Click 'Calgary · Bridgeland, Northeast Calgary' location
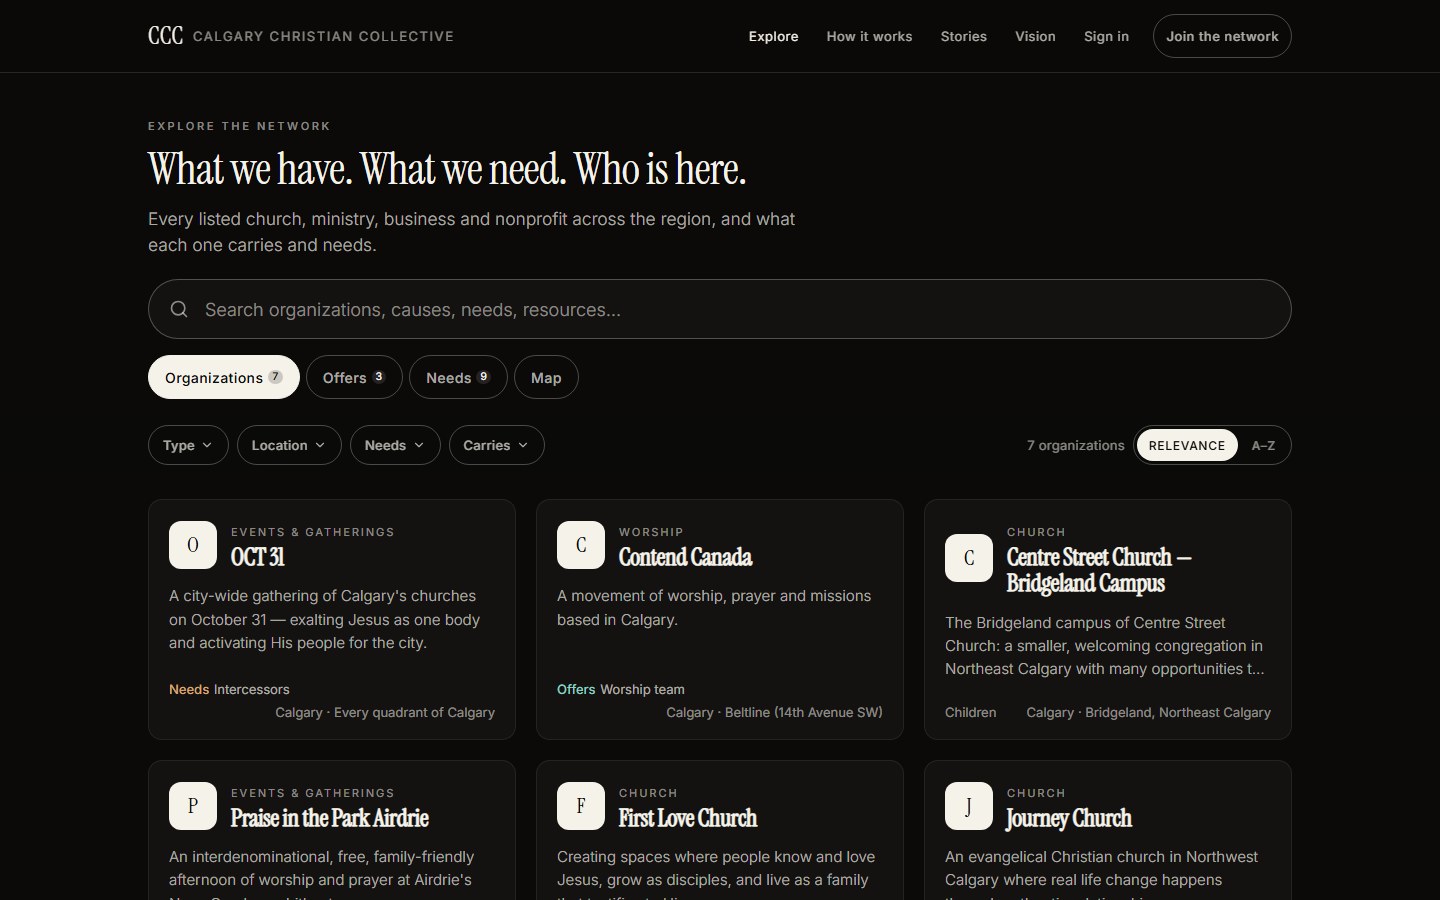1440x900 pixels. coord(1149,712)
